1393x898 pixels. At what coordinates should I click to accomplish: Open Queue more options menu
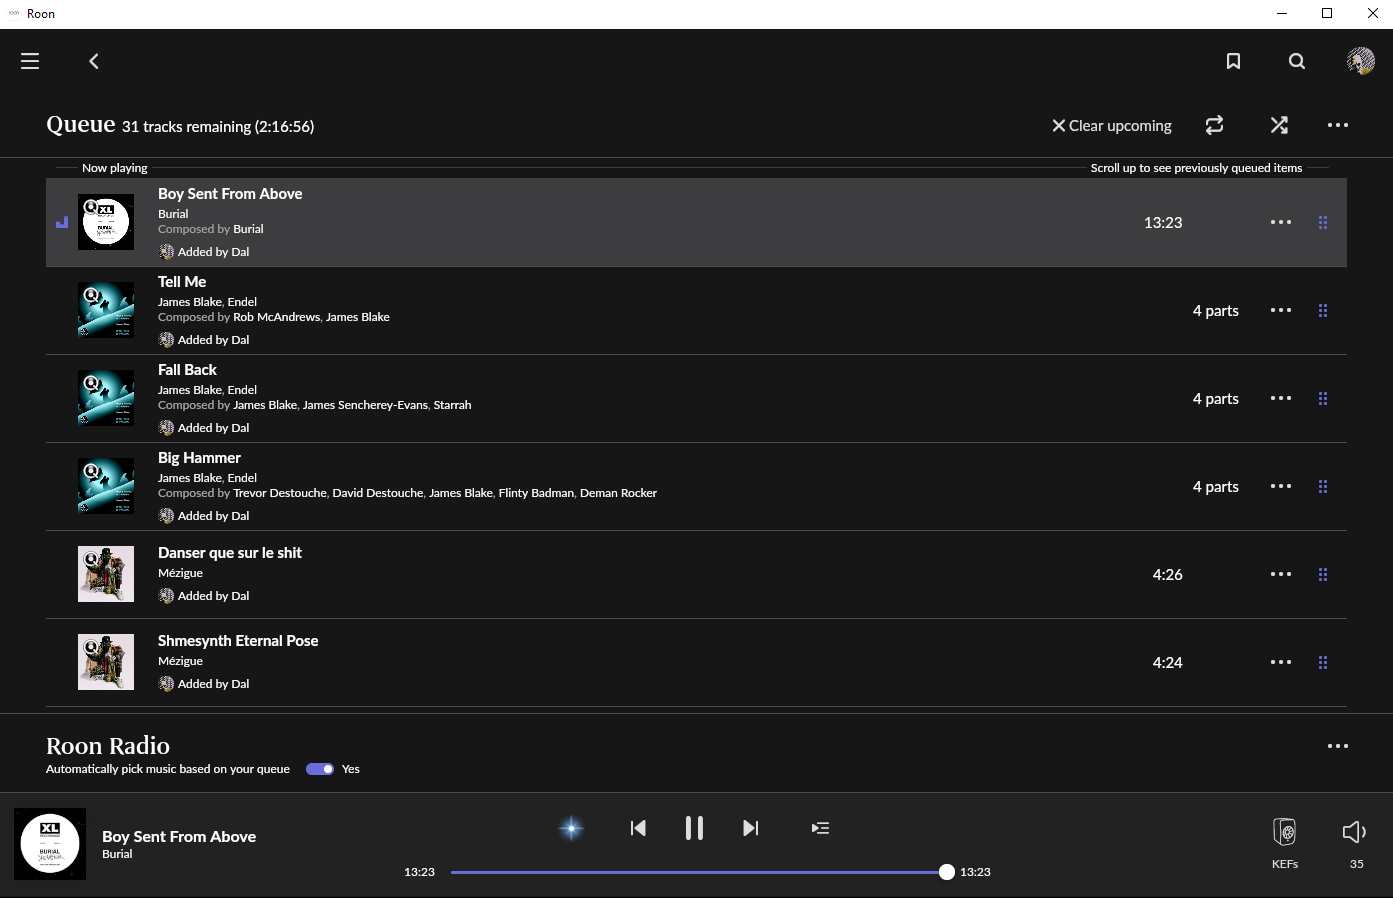(x=1338, y=125)
